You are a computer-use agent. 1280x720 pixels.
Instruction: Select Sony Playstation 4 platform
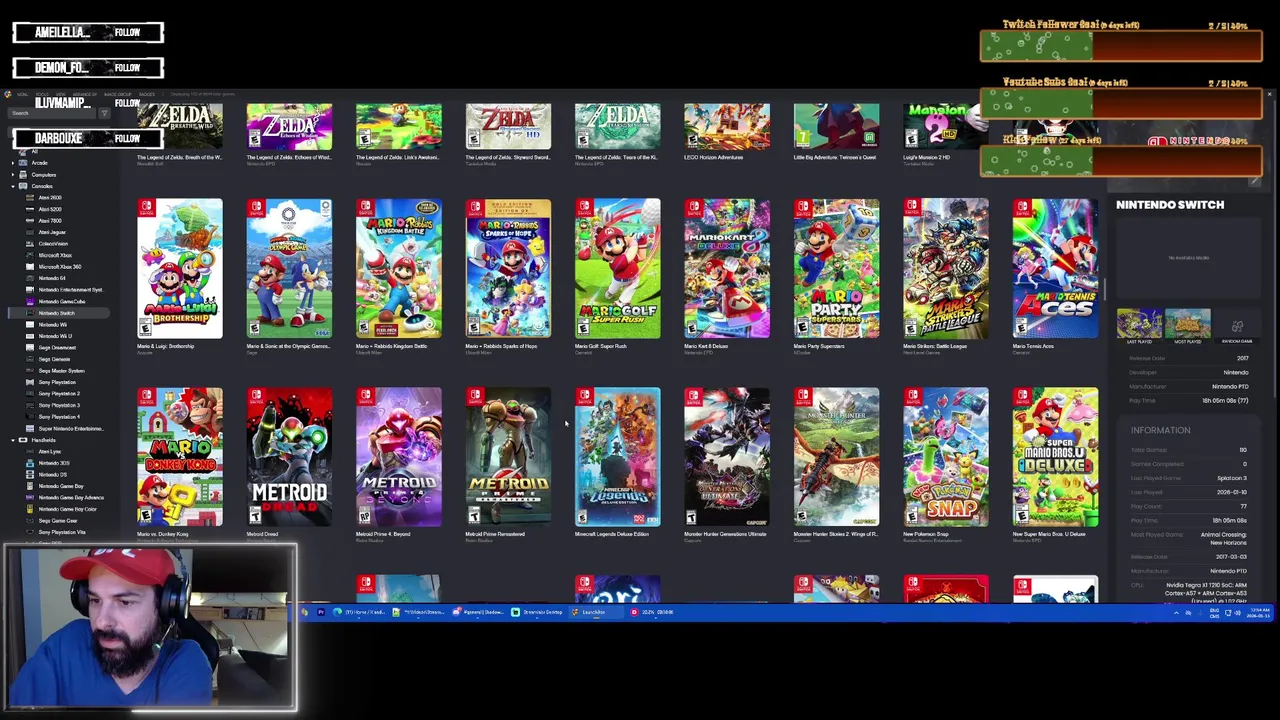[59, 417]
